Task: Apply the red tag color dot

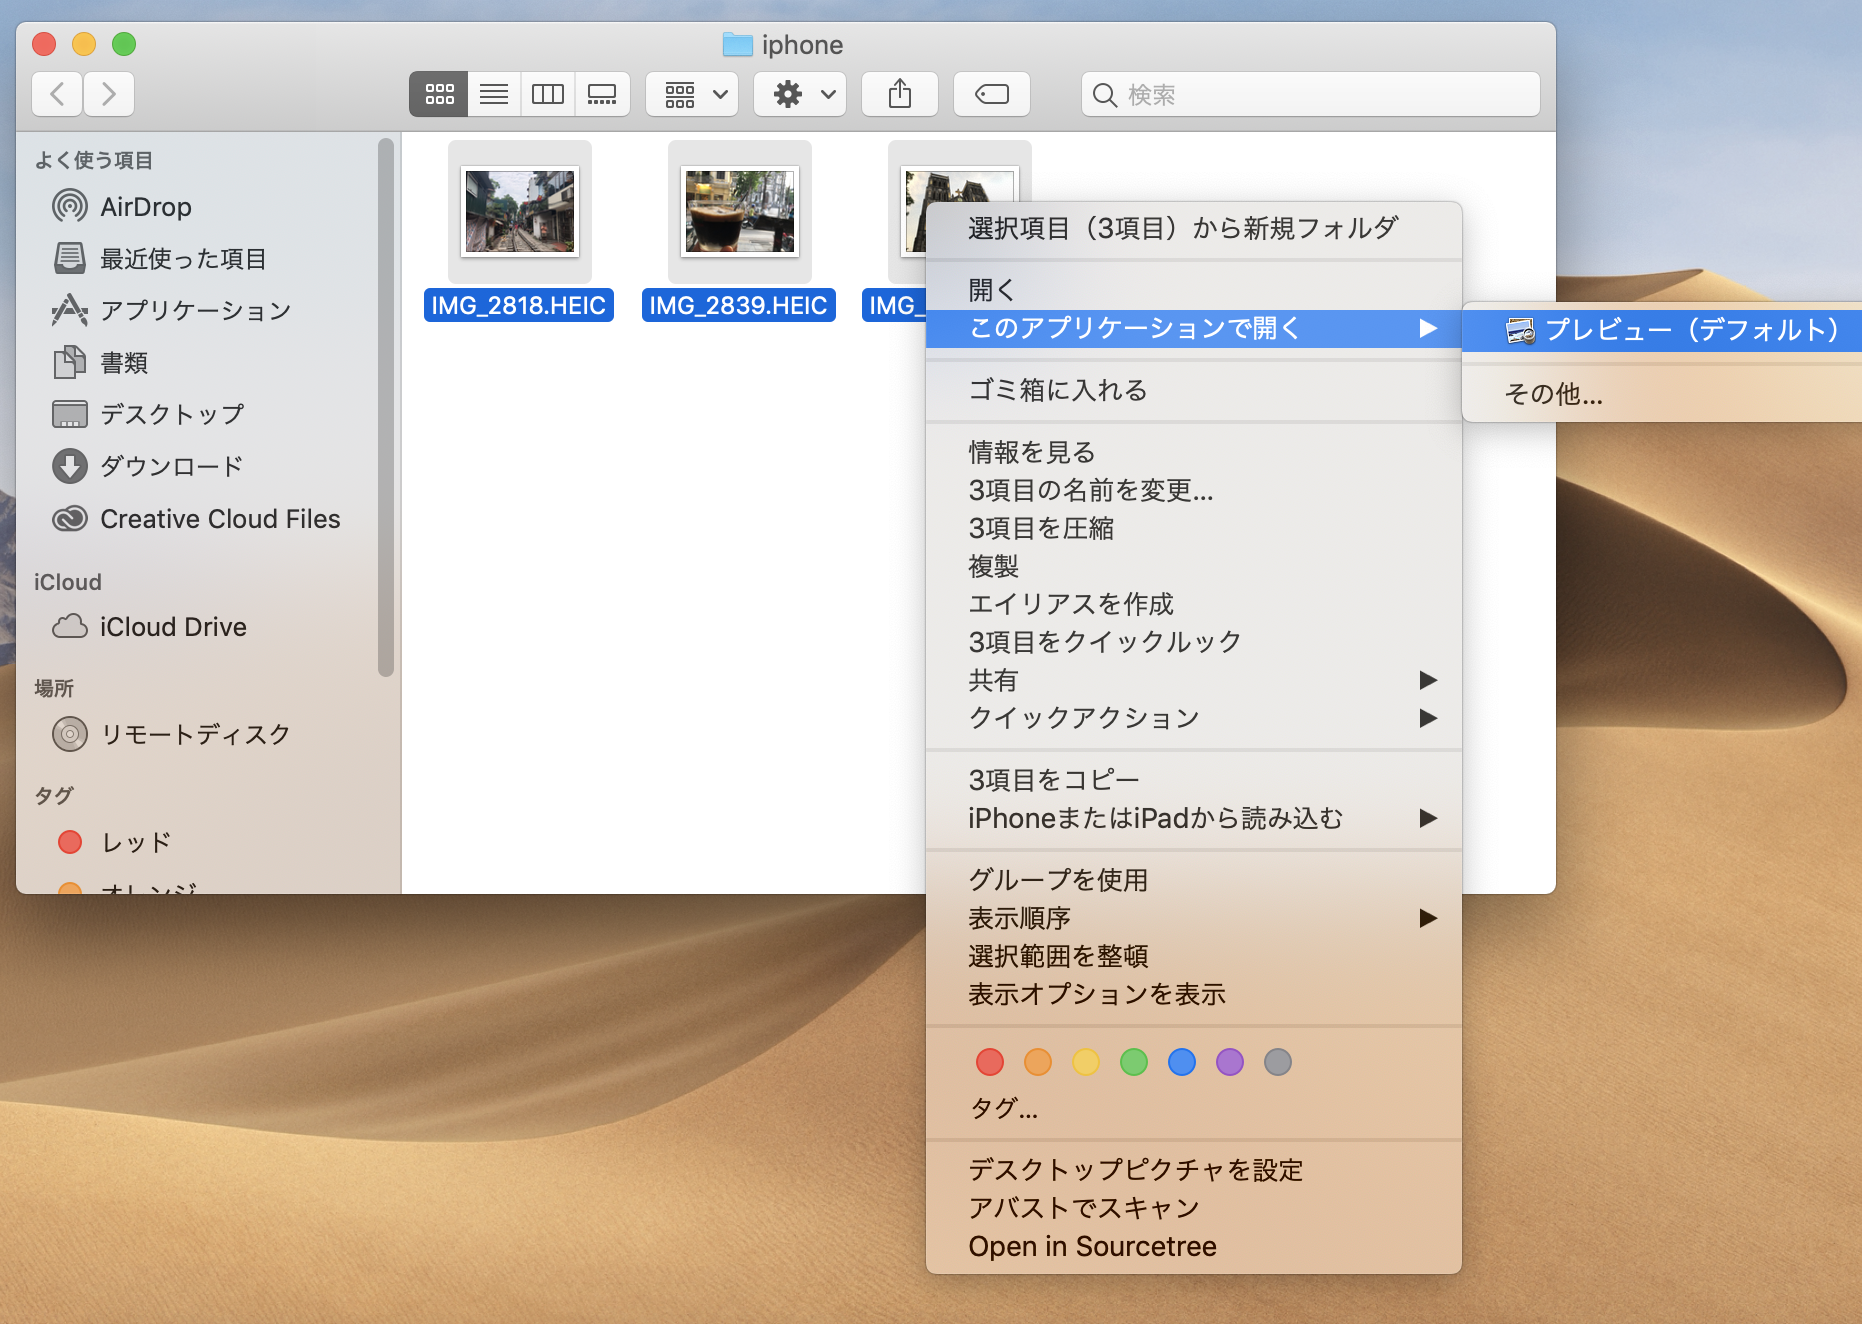Action: coord(990,1062)
